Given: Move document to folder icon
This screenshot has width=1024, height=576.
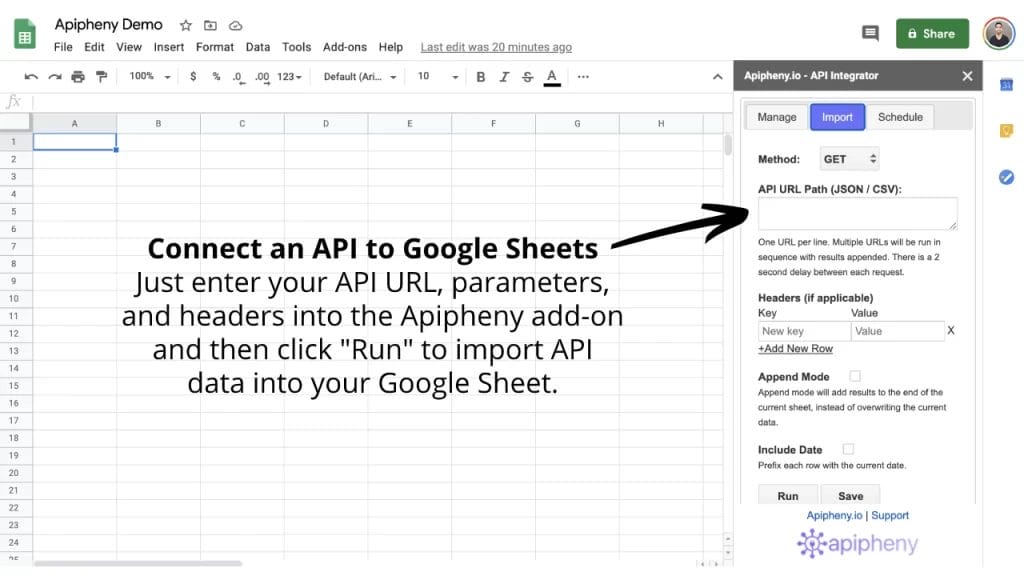Looking at the screenshot, I should [x=210, y=25].
